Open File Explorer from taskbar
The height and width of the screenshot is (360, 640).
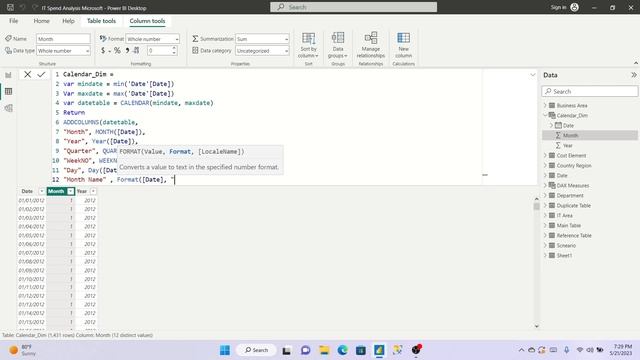pos(324,350)
